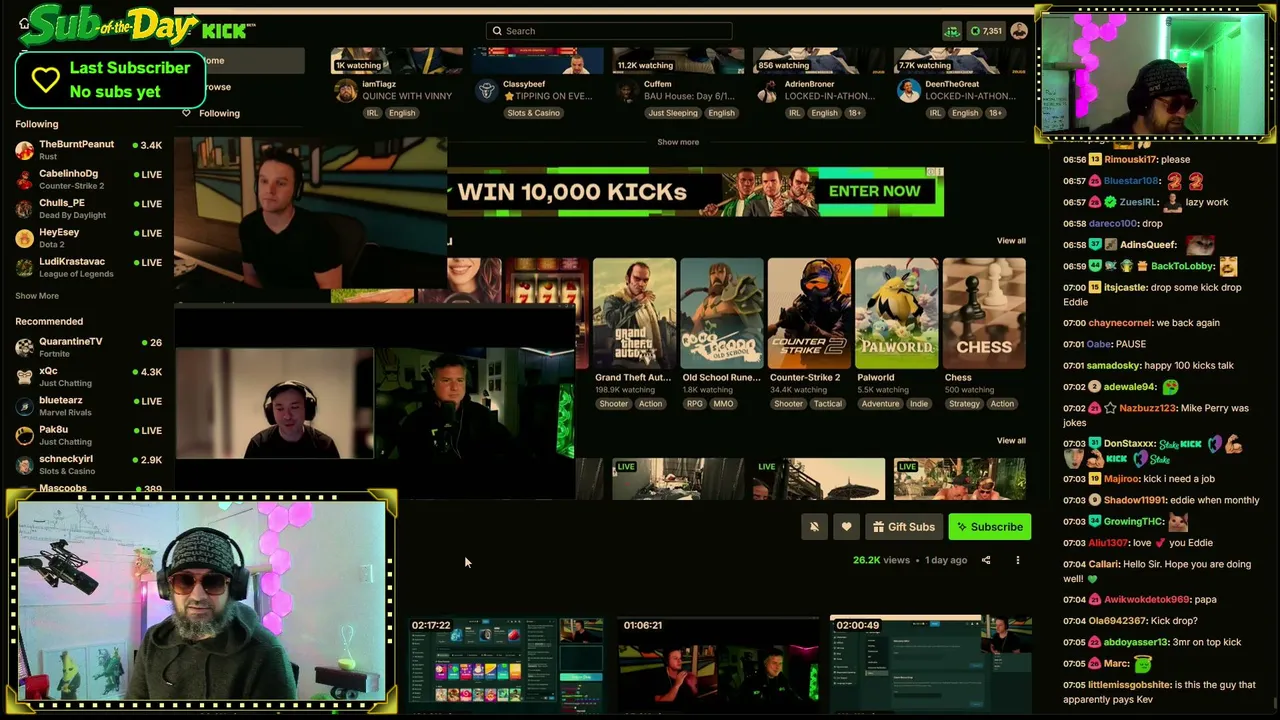Select the MMO tag under Old School RuneScape
This screenshot has height=720, width=1280.
pyautogui.click(x=723, y=404)
